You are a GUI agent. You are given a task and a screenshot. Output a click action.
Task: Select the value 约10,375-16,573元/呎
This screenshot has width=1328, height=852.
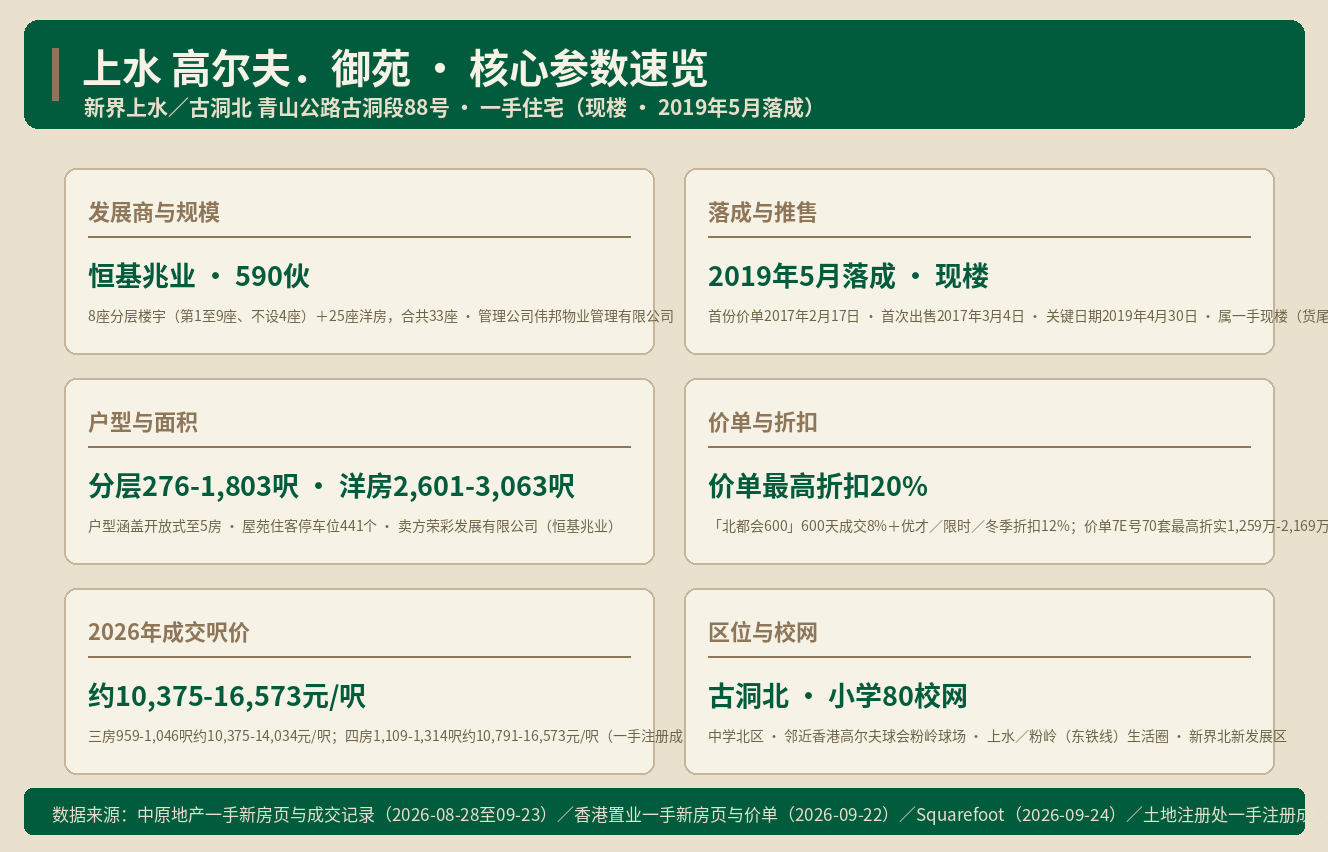[x=227, y=696]
